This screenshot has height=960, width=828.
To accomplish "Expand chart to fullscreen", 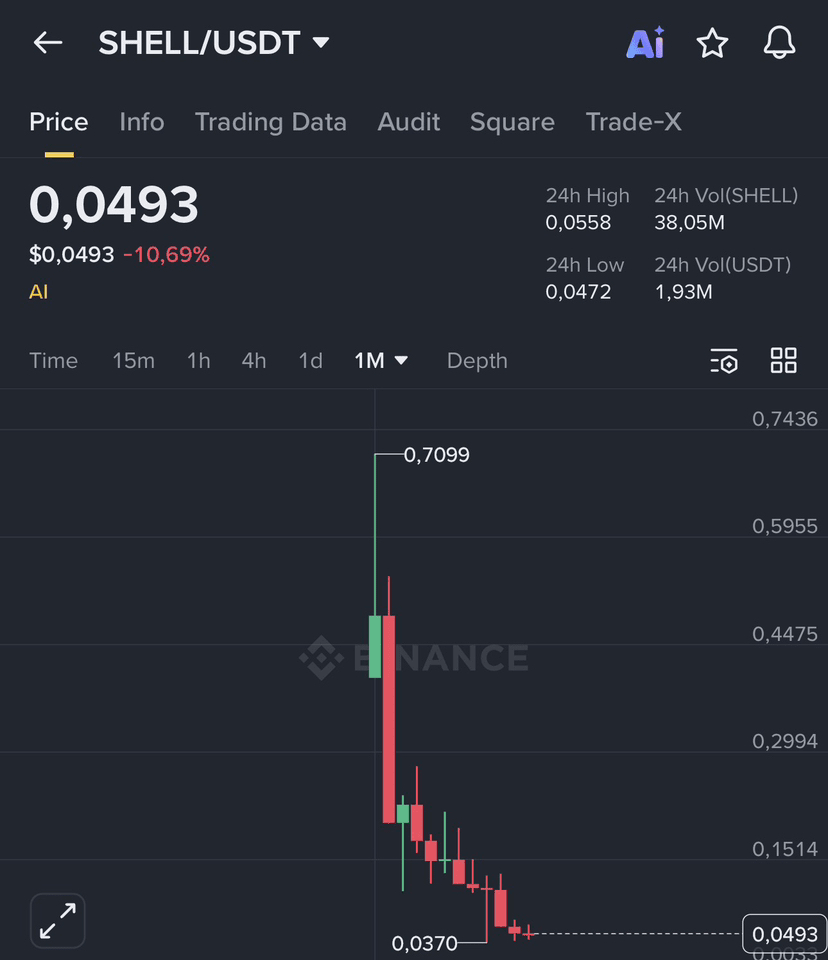I will pyautogui.click(x=58, y=920).
